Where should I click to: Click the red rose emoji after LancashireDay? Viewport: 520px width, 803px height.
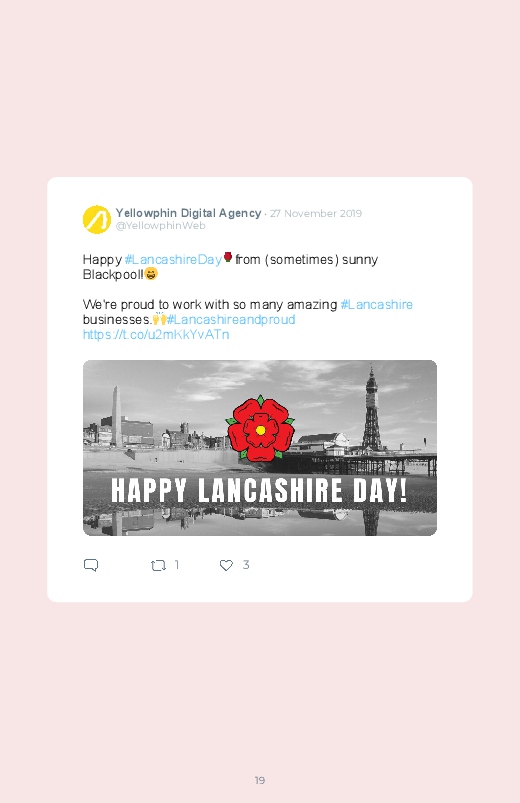[x=228, y=257]
